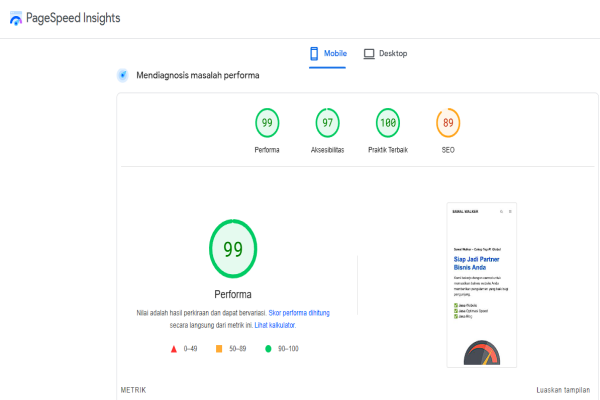Click the diagnose performance compass icon

point(123,75)
